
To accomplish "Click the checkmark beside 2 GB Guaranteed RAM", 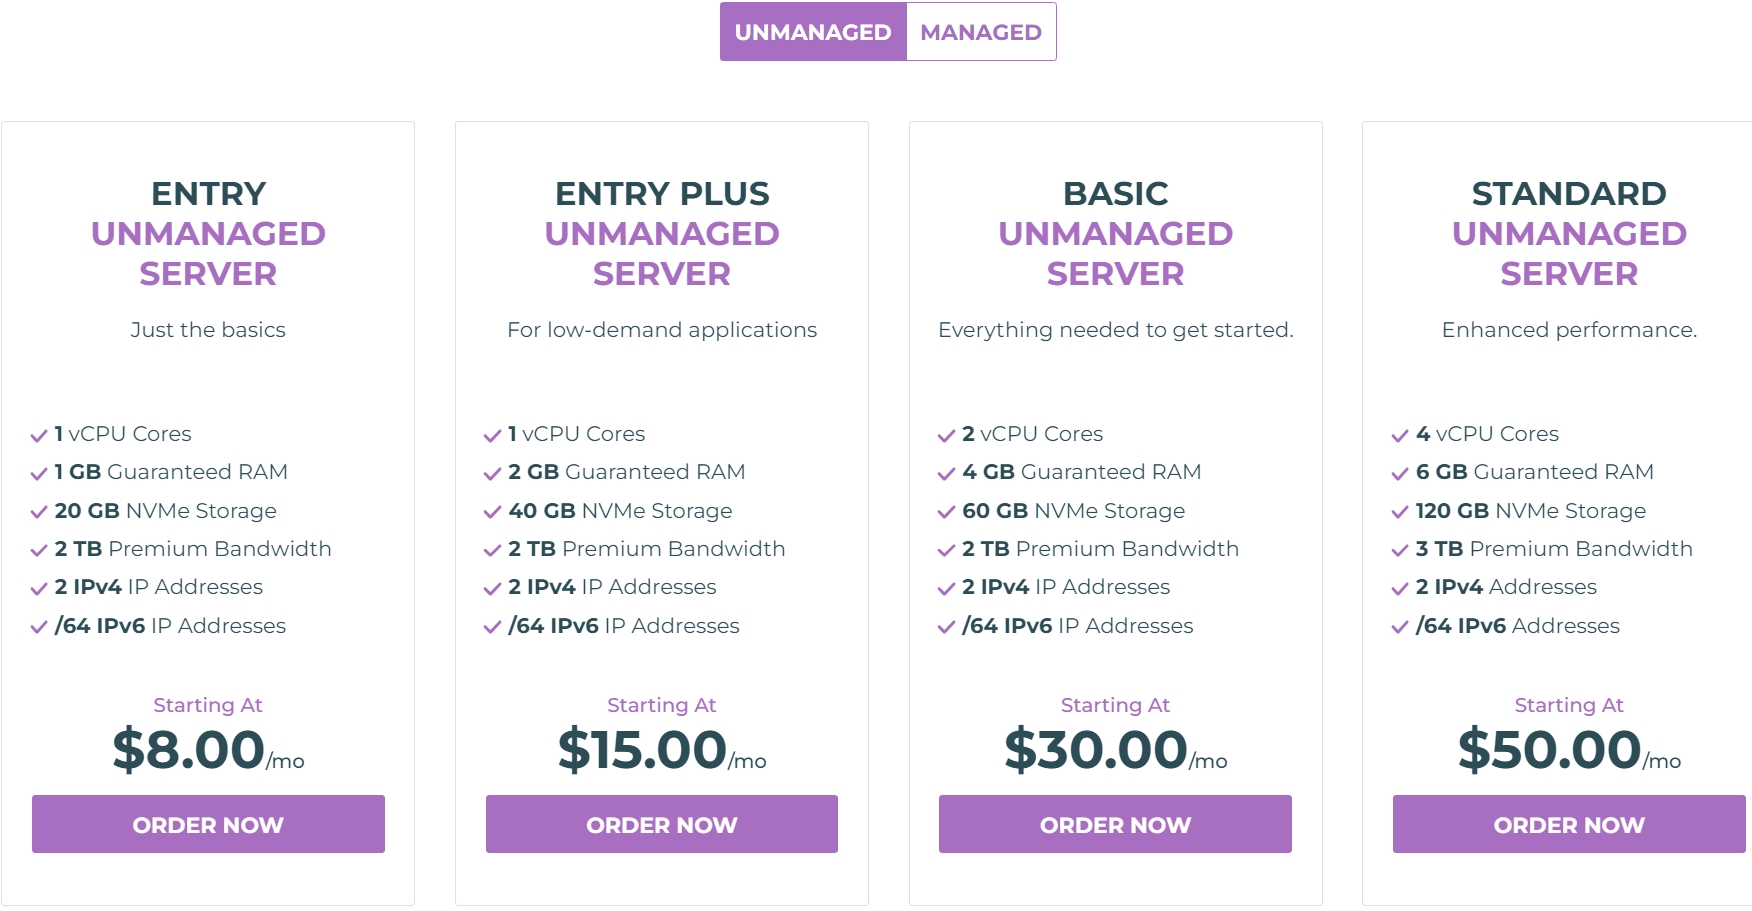I will coord(491,472).
